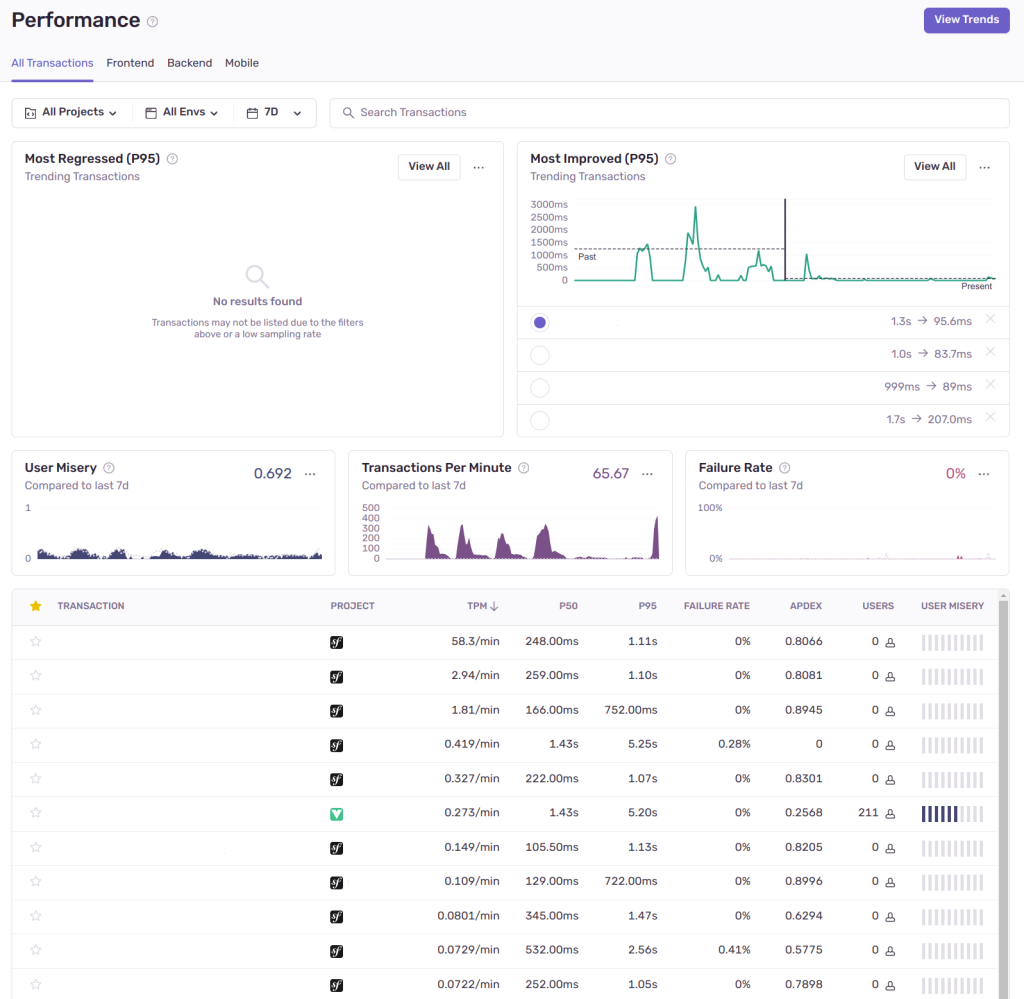The height and width of the screenshot is (999, 1024).
Task: Open the Most Improved widget ellipsis menu
Action: point(985,167)
